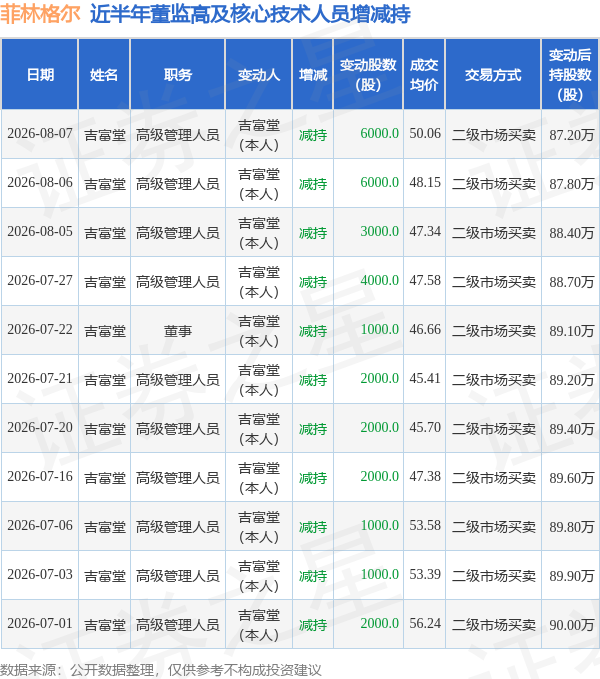Click the 近半年董监高及核心技术人员增减持 heading
600x679 pixels.
coord(250,14)
